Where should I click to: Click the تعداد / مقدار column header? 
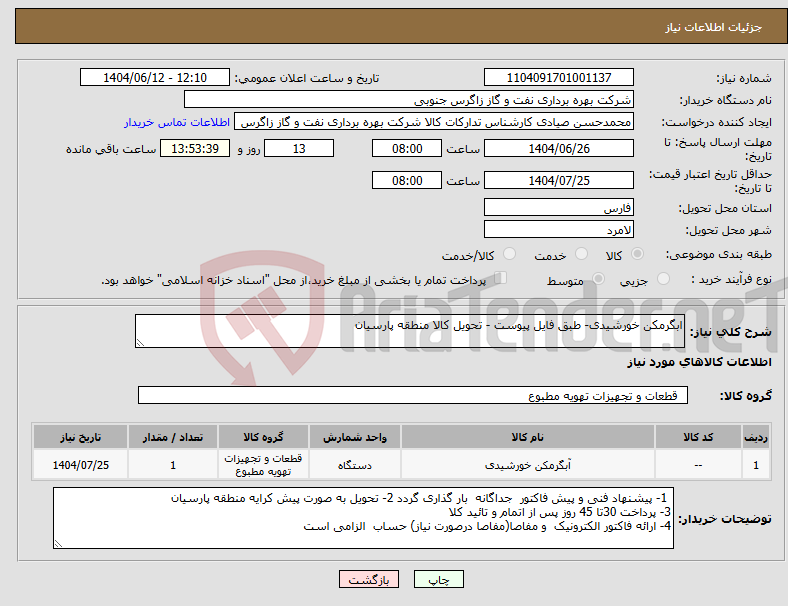click(x=172, y=437)
